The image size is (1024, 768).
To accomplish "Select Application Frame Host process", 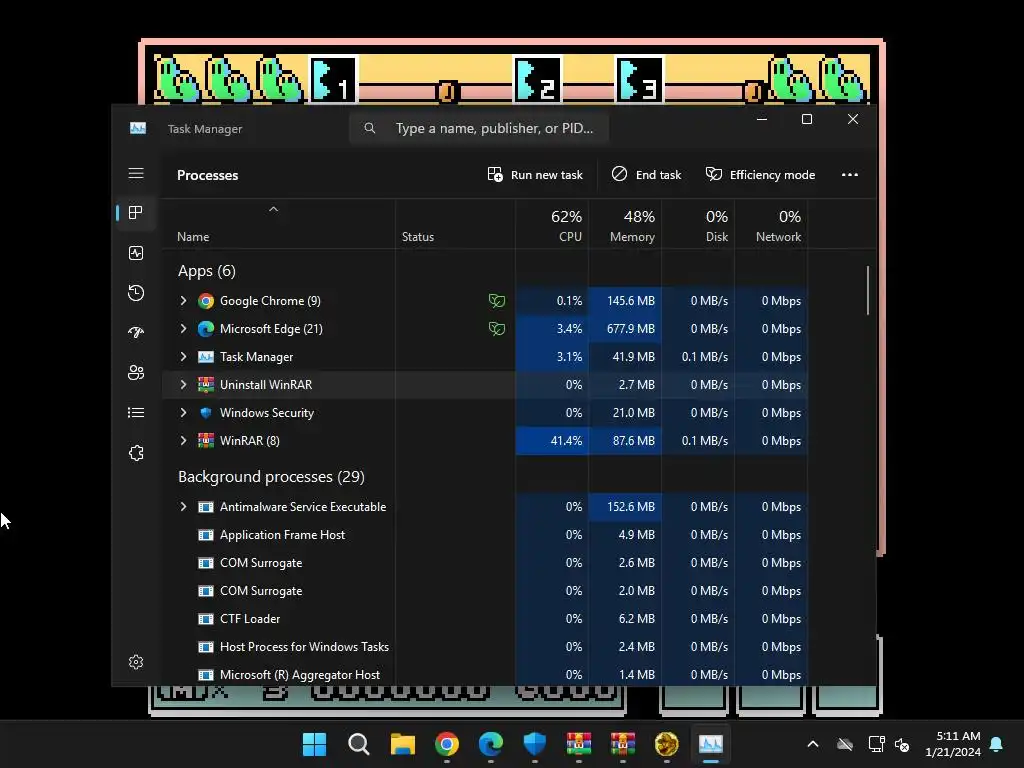I will (485, 535).
